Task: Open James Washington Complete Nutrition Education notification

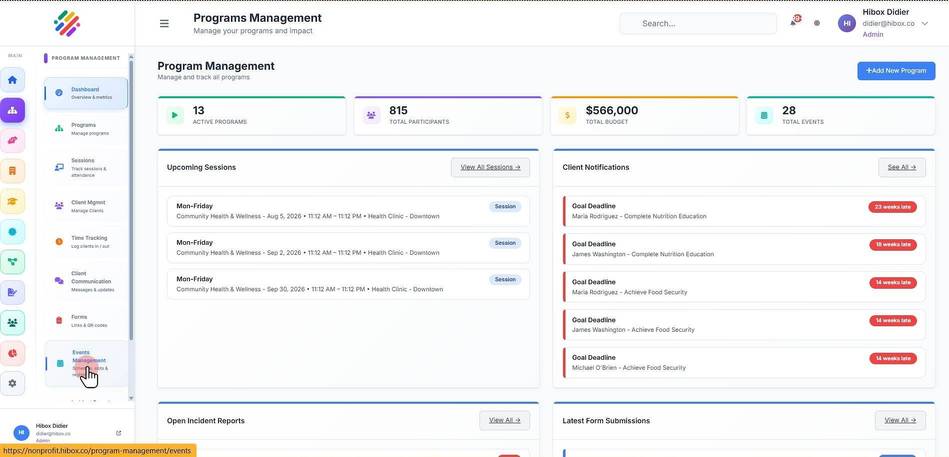Action: tap(744, 249)
